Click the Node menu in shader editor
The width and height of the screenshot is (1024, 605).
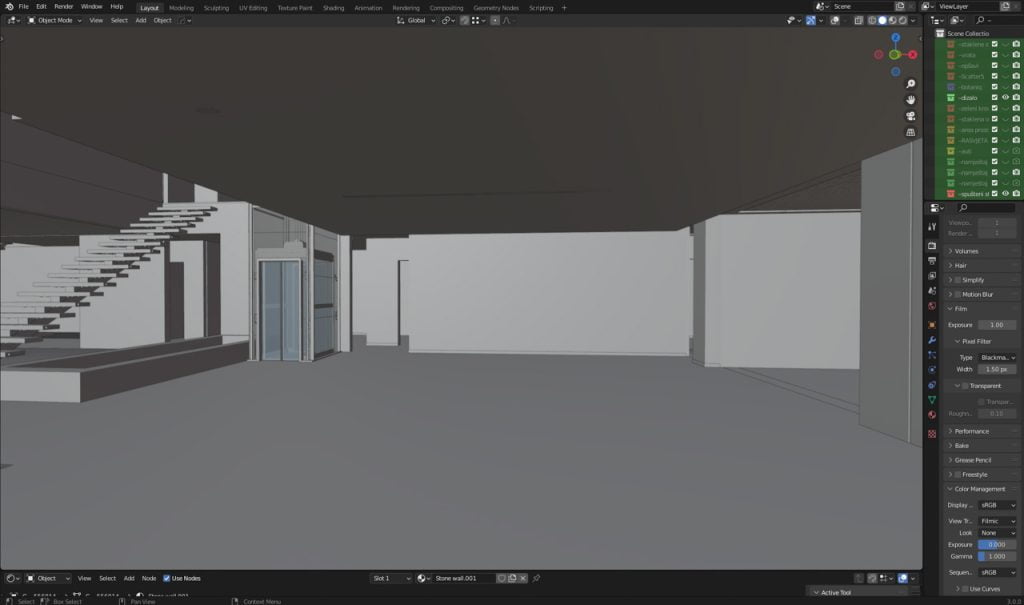pyautogui.click(x=149, y=578)
